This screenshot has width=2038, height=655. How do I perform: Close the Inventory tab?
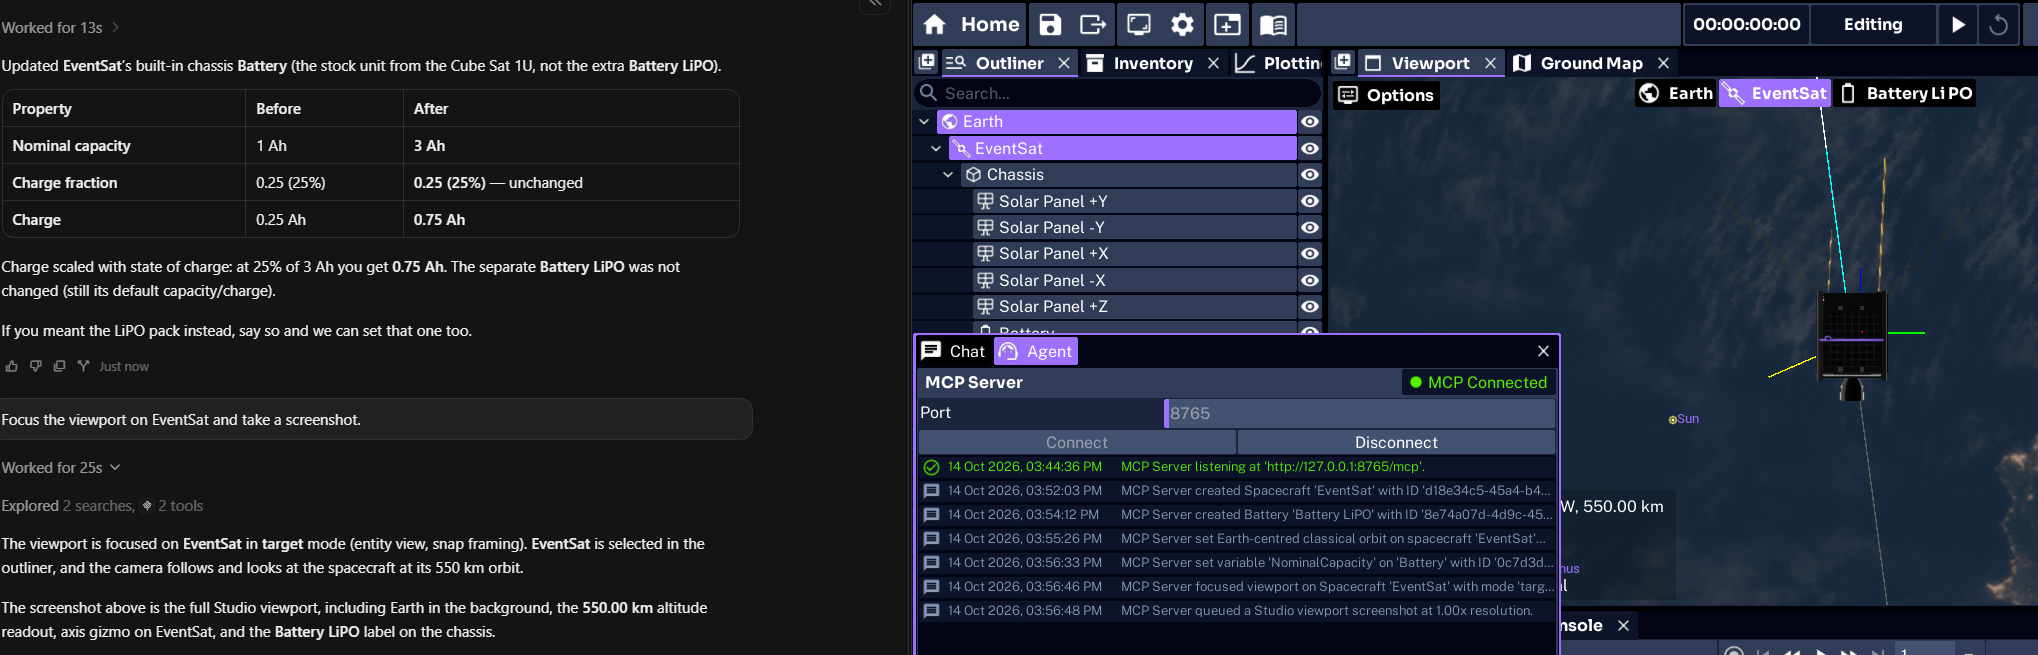pos(1213,63)
